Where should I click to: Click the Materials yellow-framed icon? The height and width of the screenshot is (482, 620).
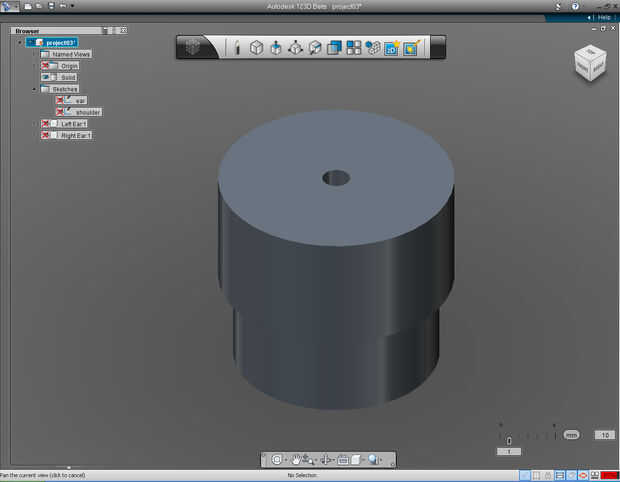point(412,47)
